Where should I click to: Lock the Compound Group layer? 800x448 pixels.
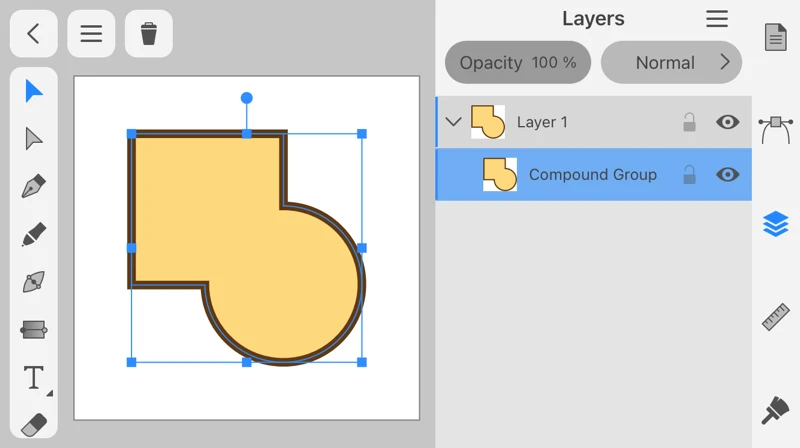689,175
